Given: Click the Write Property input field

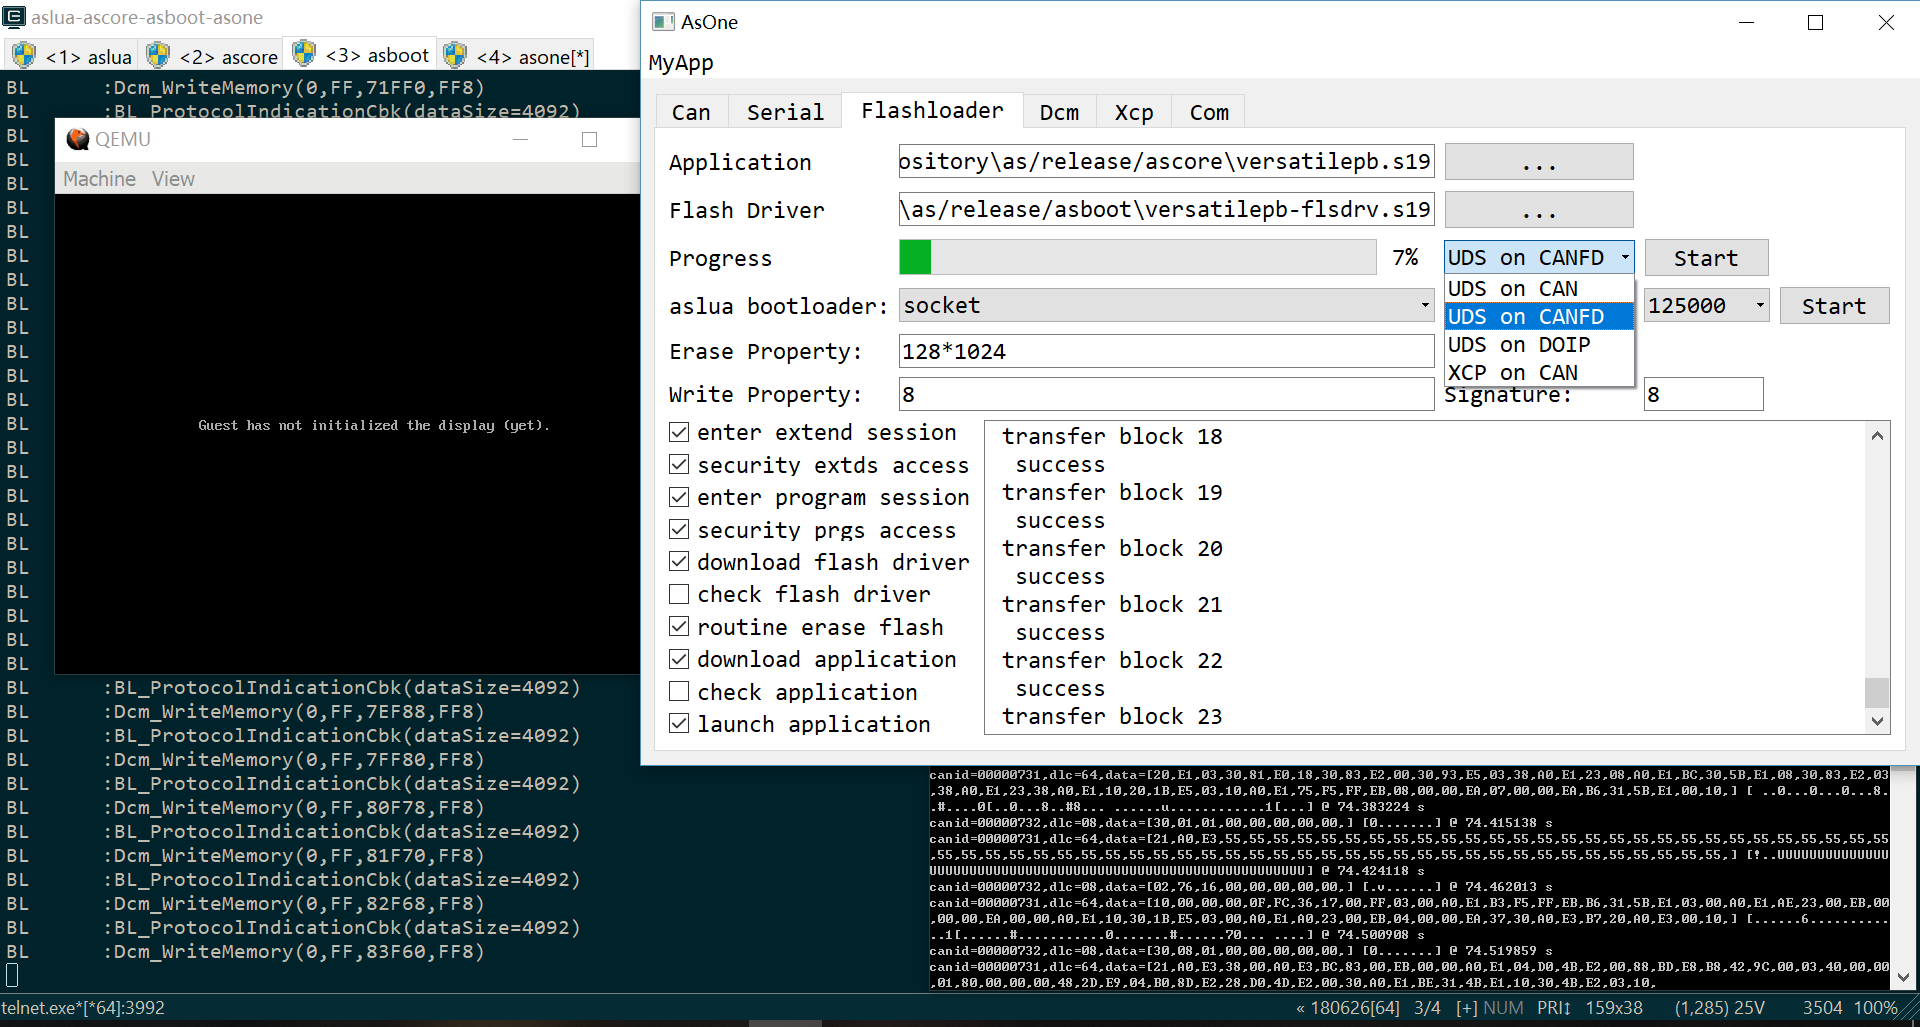Looking at the screenshot, I should pyautogui.click(x=1166, y=394).
